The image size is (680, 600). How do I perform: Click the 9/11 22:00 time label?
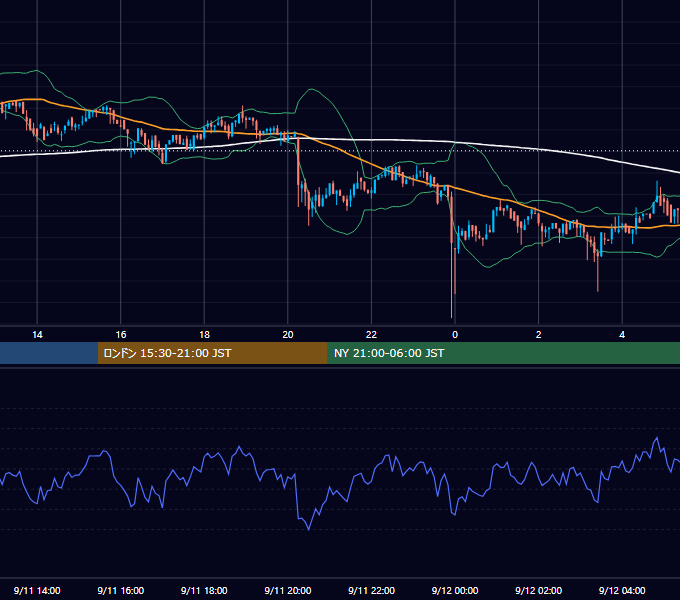371,590
